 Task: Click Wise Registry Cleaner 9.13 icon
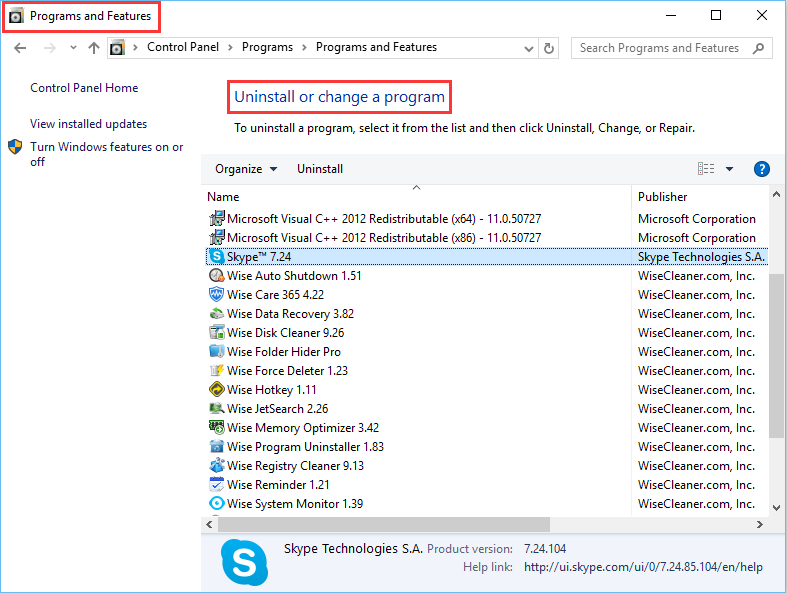[x=216, y=465]
